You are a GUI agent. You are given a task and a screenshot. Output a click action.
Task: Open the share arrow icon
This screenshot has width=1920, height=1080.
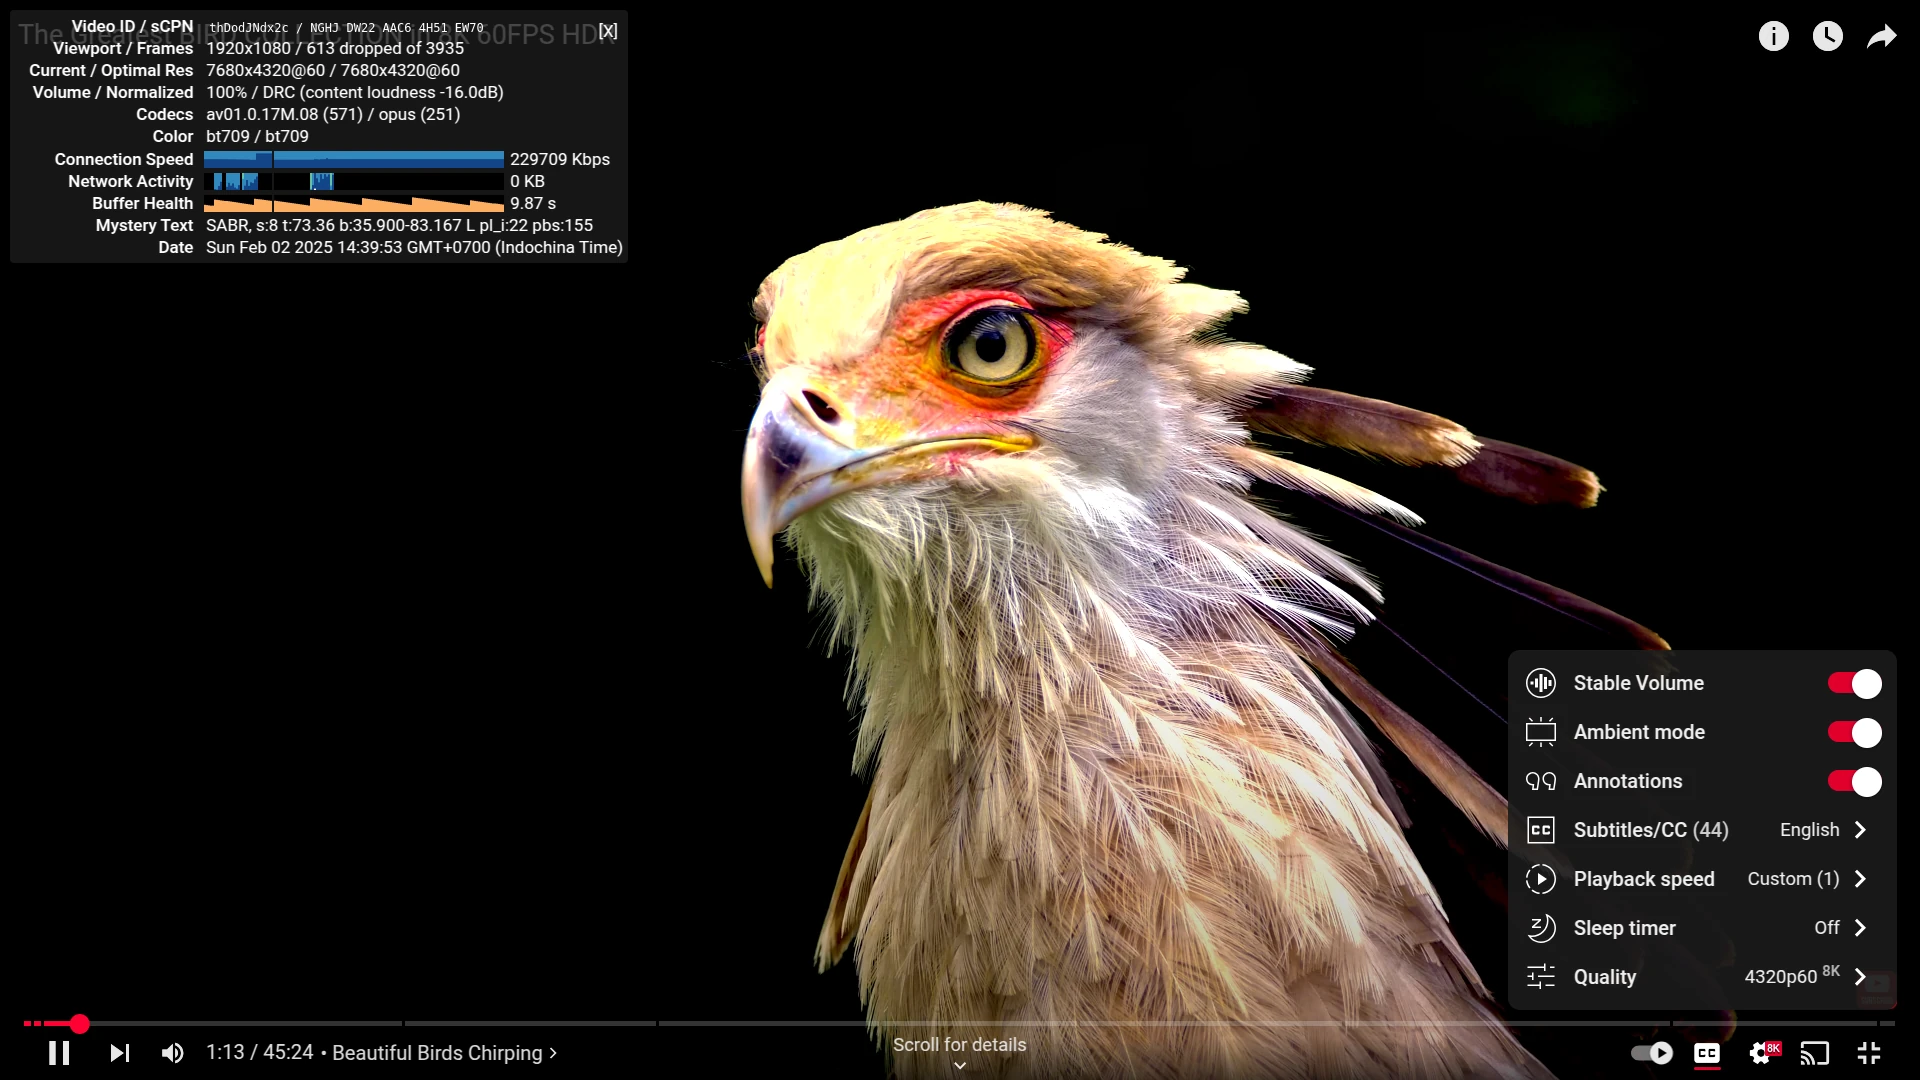click(1882, 36)
